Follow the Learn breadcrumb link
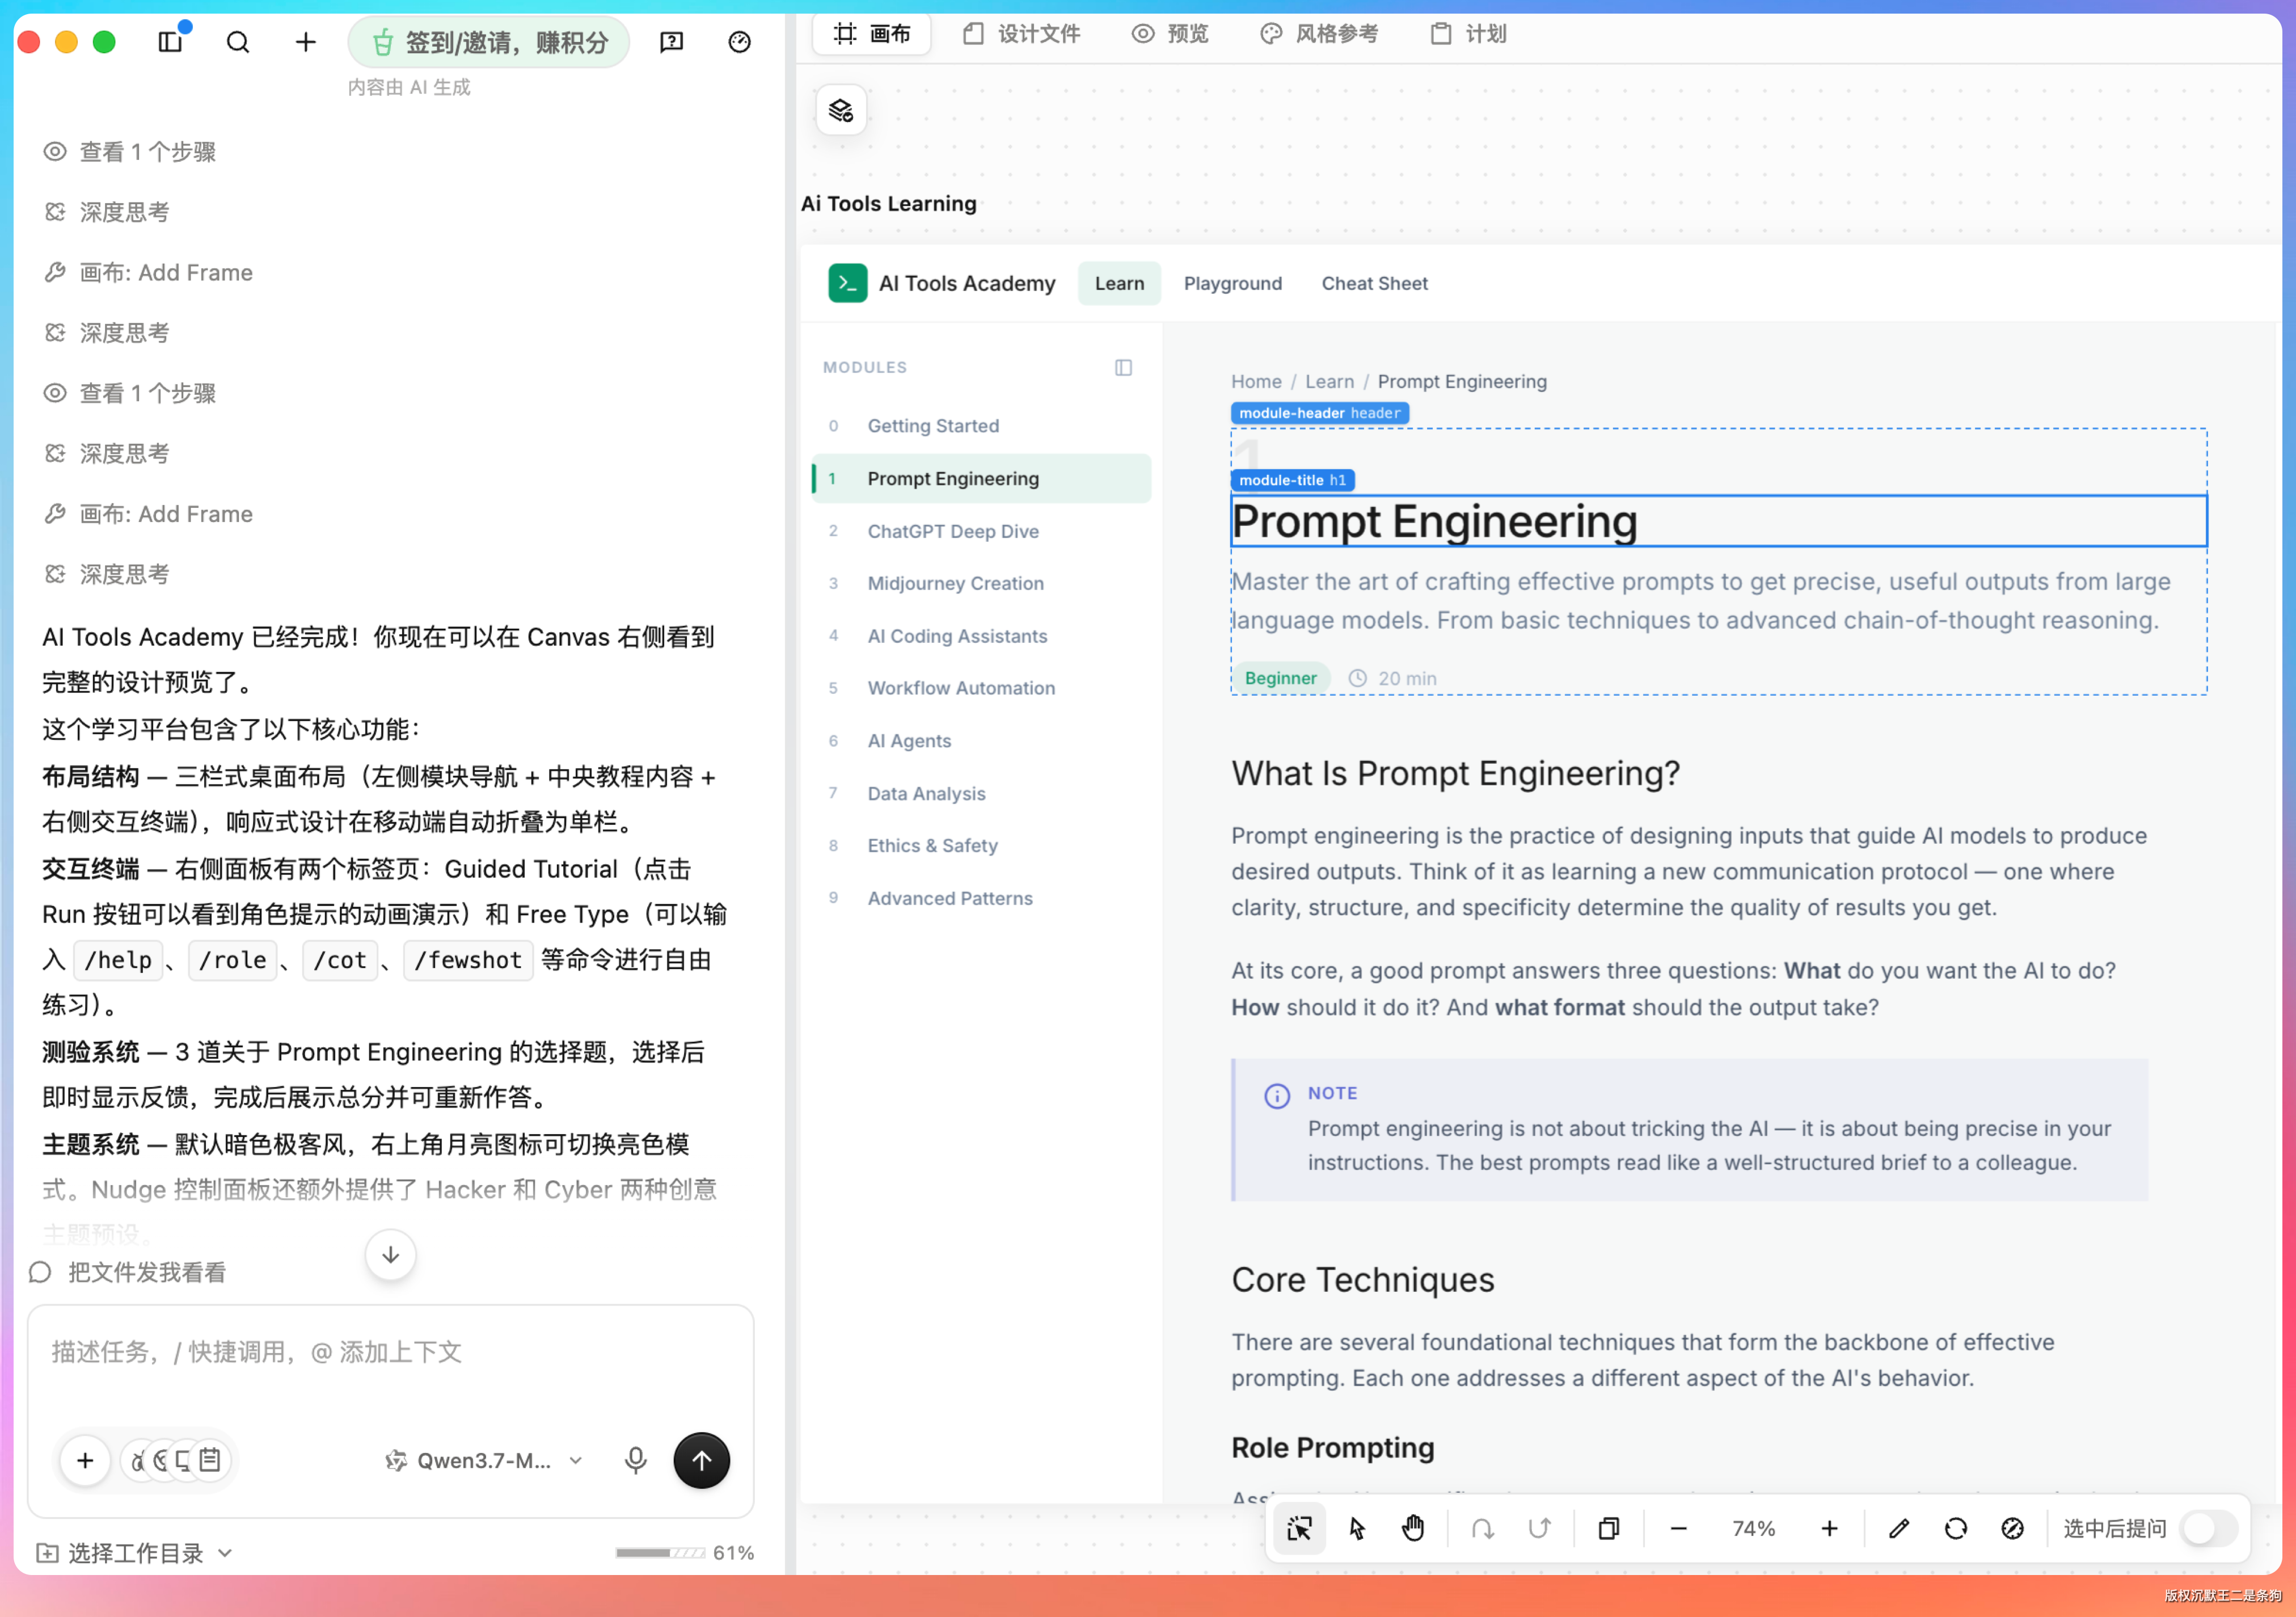Image resolution: width=2296 pixels, height=1617 pixels. (x=1329, y=381)
